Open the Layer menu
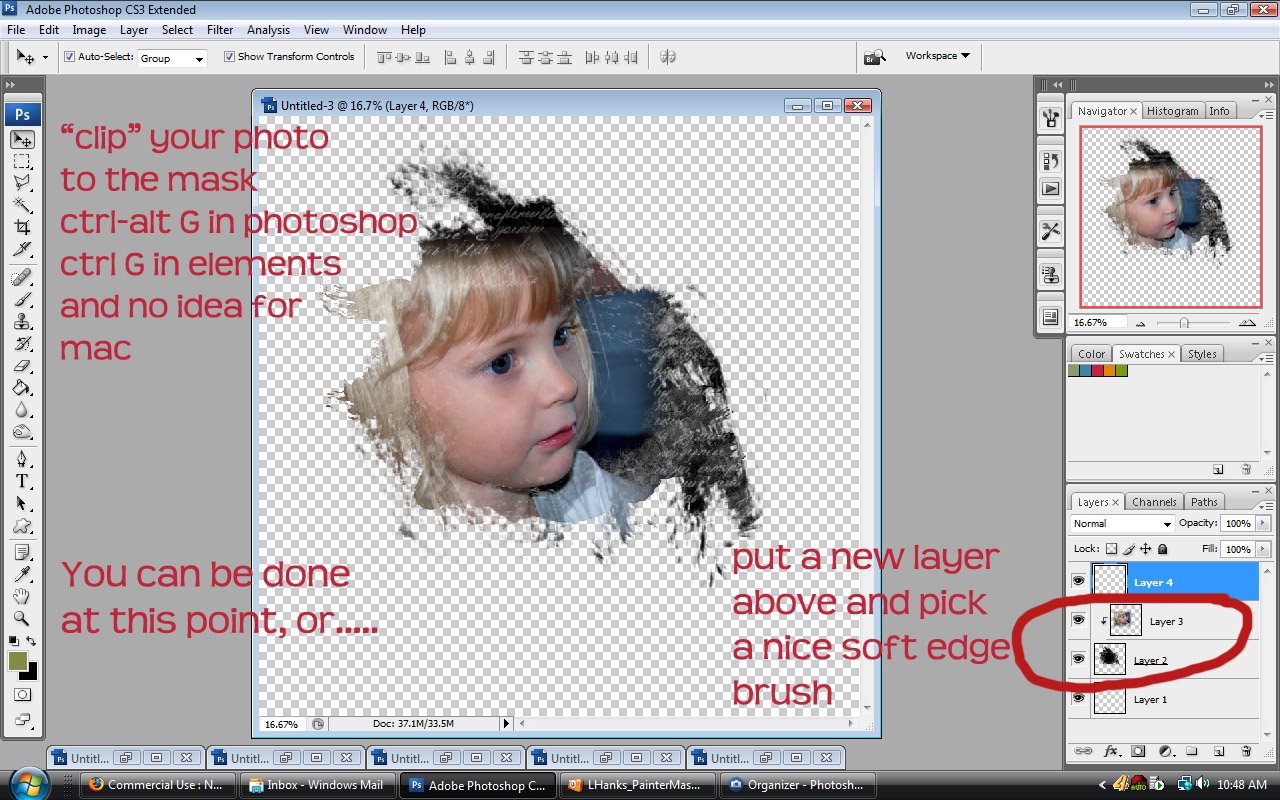This screenshot has height=800, width=1280. click(x=134, y=30)
